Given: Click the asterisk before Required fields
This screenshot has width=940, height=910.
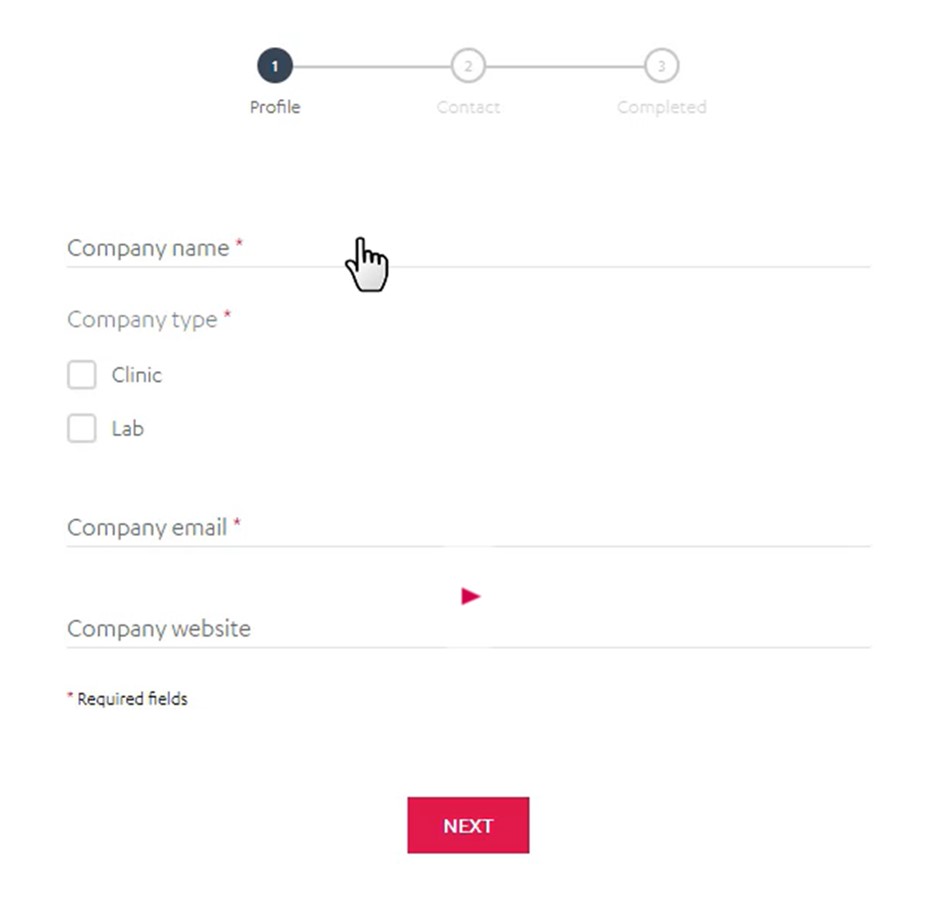Looking at the screenshot, I should pyautogui.click(x=70, y=696).
